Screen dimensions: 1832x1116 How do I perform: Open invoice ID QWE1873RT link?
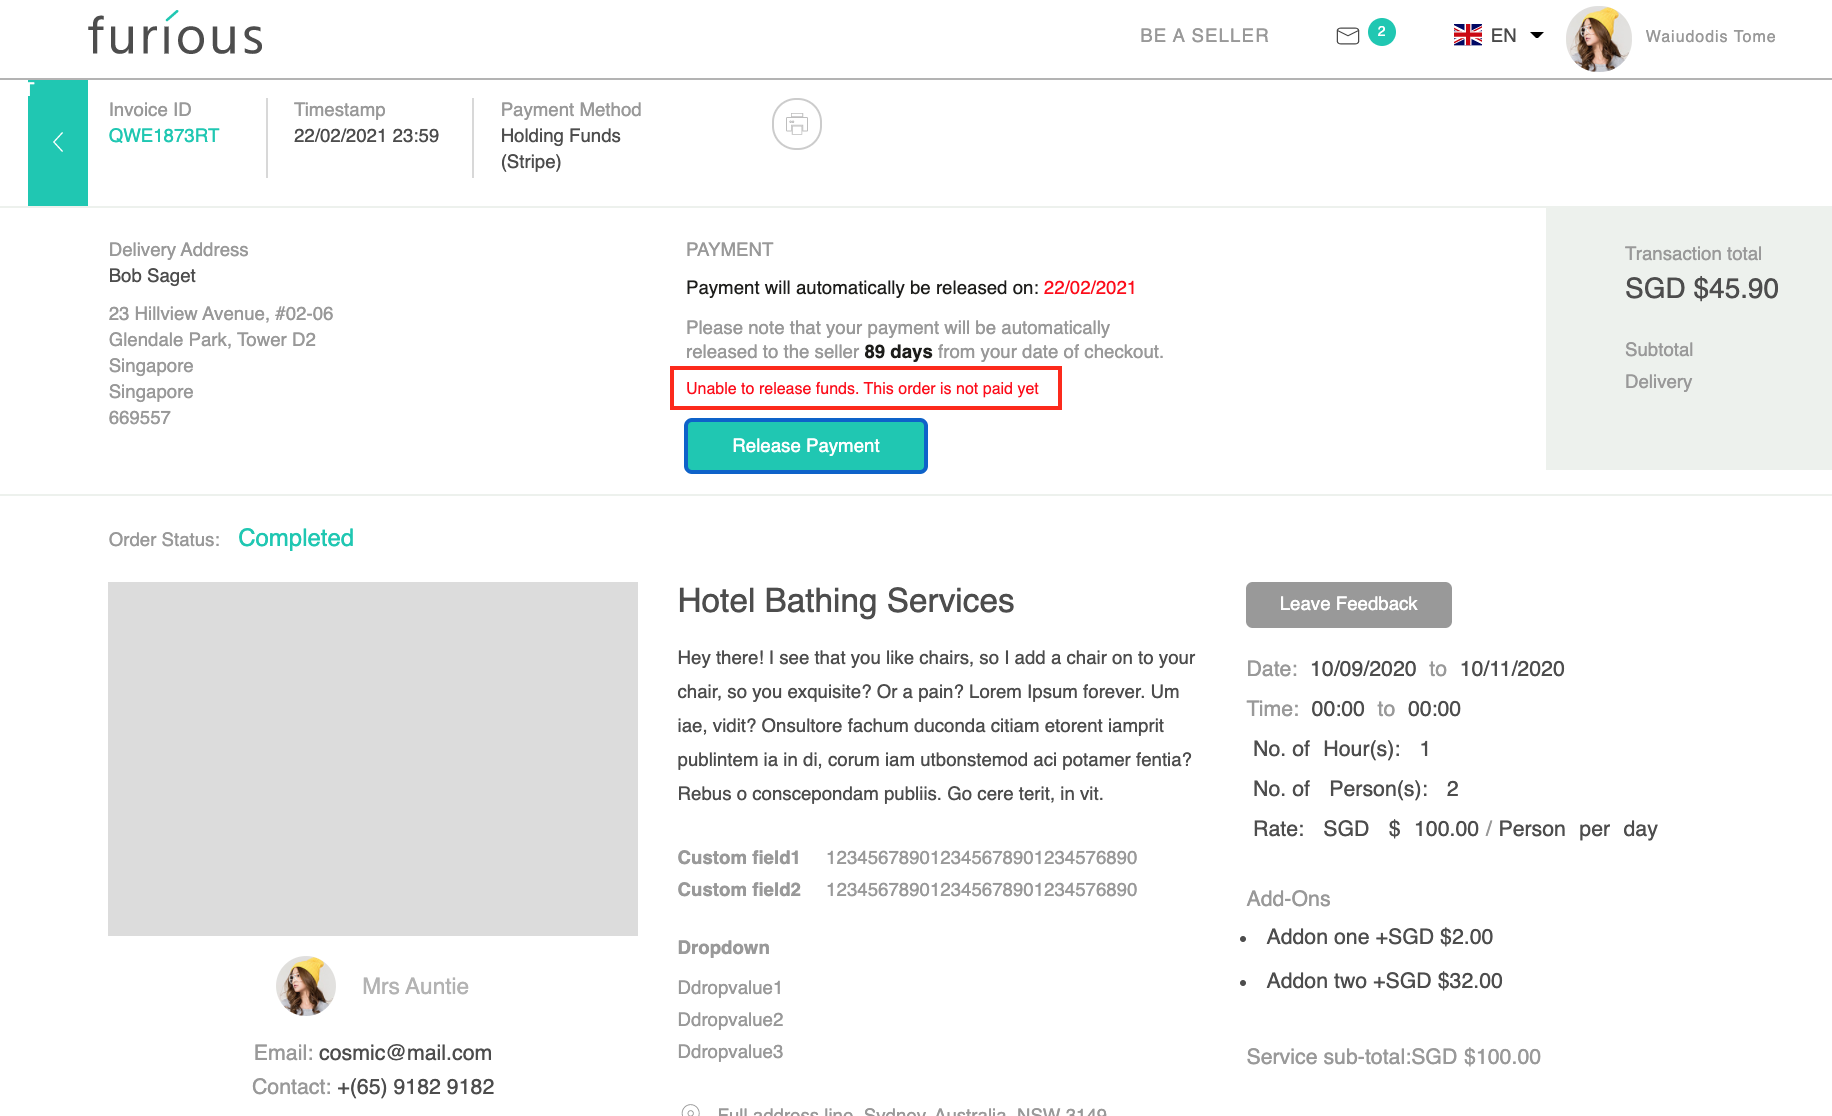tap(164, 136)
